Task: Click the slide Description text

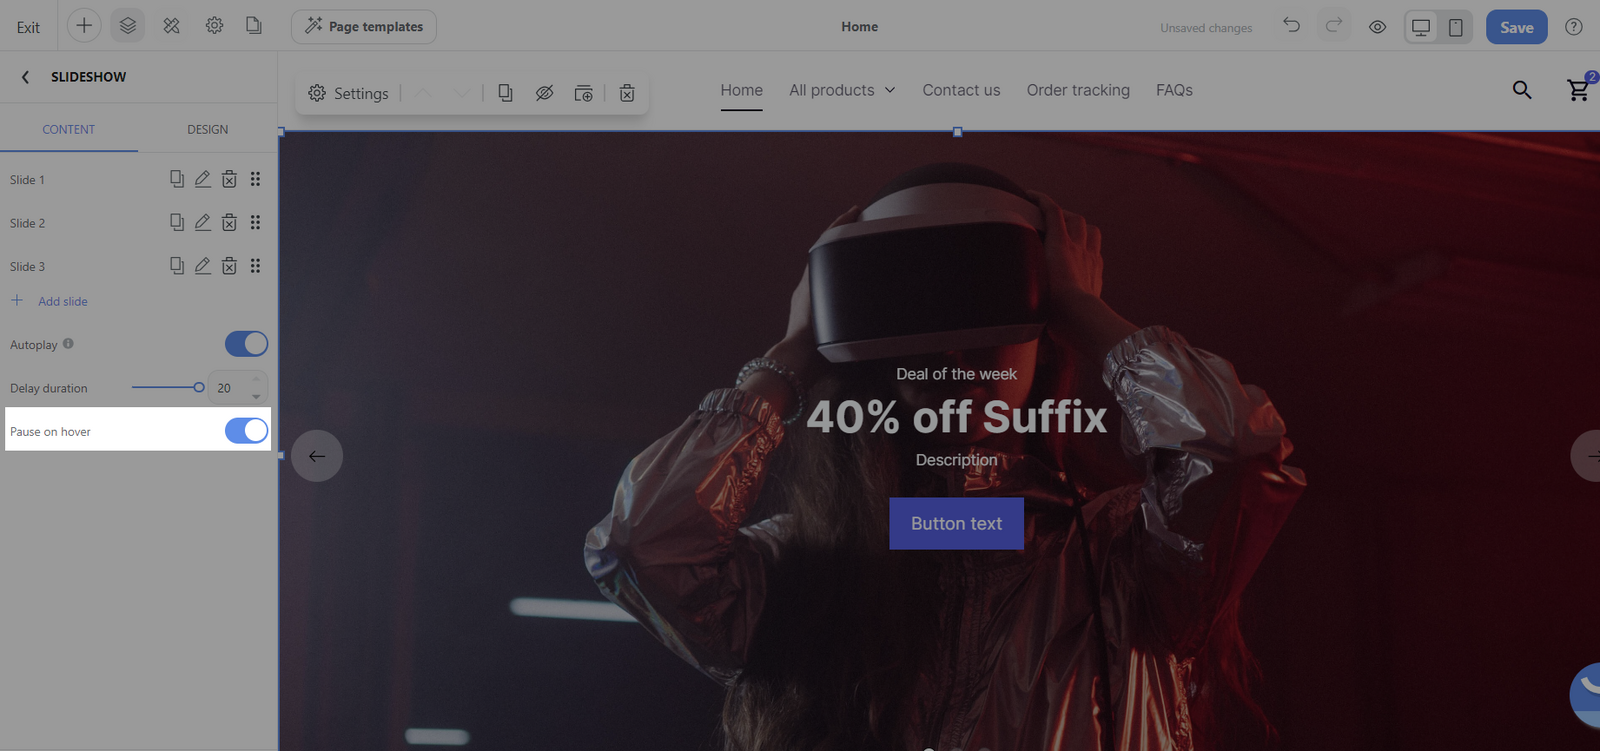Action: point(956,460)
